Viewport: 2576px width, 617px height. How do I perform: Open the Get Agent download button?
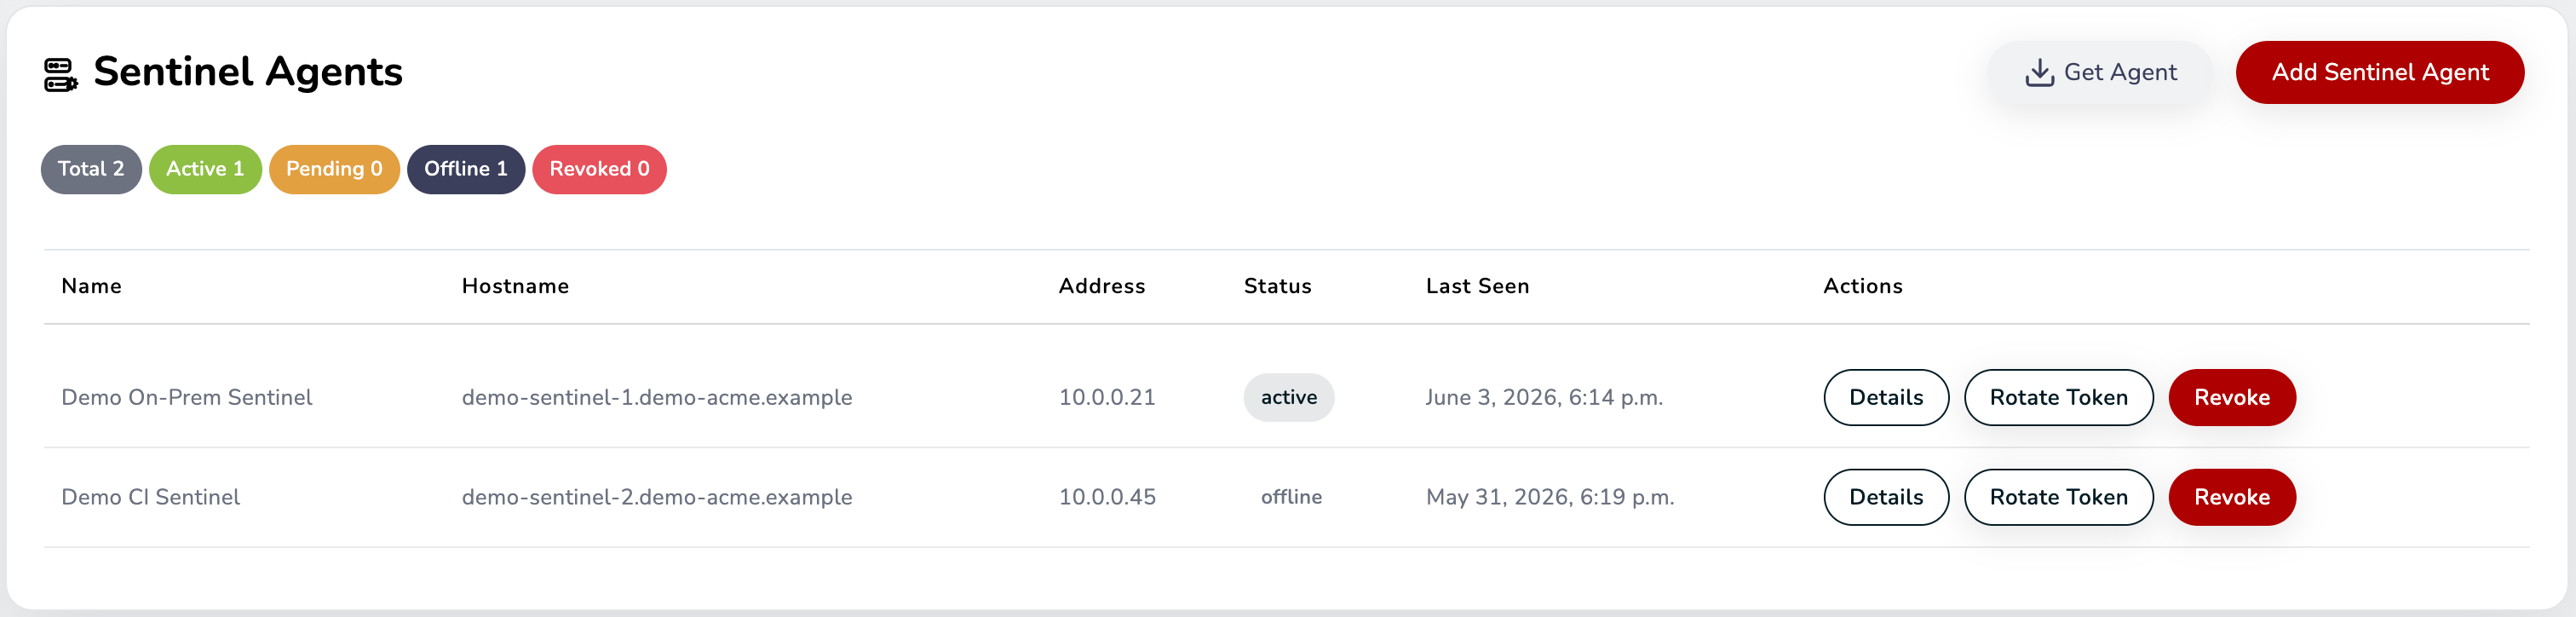pyautogui.click(x=2099, y=72)
